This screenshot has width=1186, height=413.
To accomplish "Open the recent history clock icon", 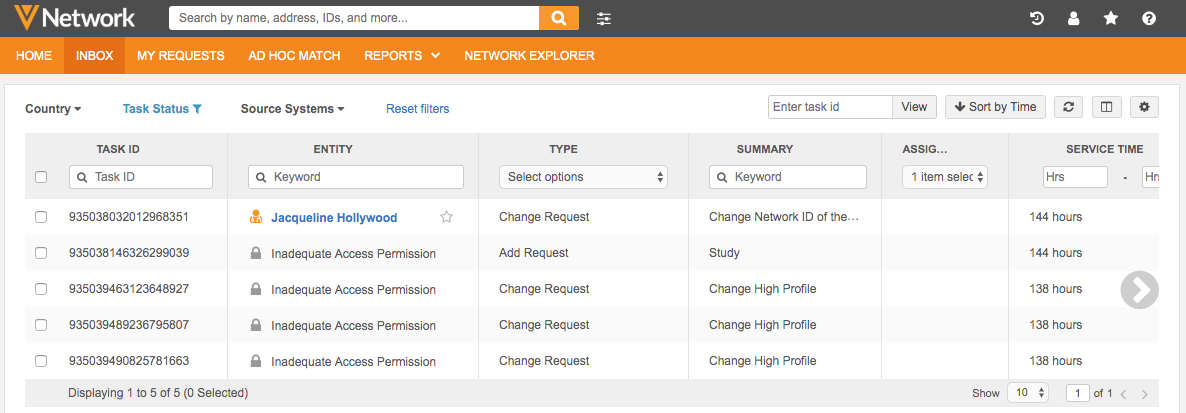I will coord(1037,18).
